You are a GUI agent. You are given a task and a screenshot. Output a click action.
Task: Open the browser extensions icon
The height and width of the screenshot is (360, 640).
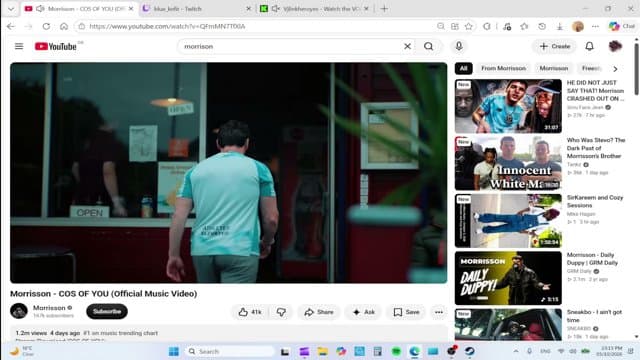(487, 26)
